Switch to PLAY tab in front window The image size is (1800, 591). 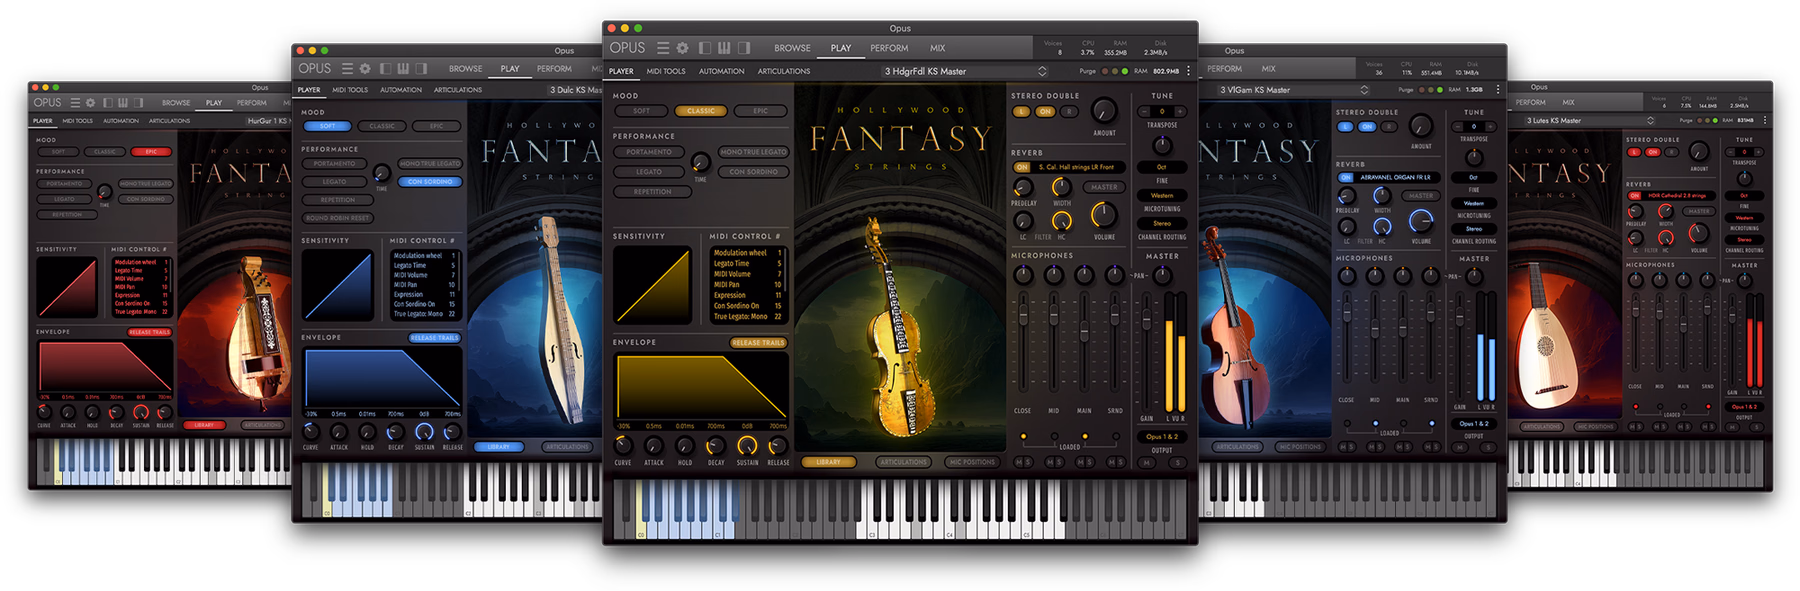[x=841, y=48]
